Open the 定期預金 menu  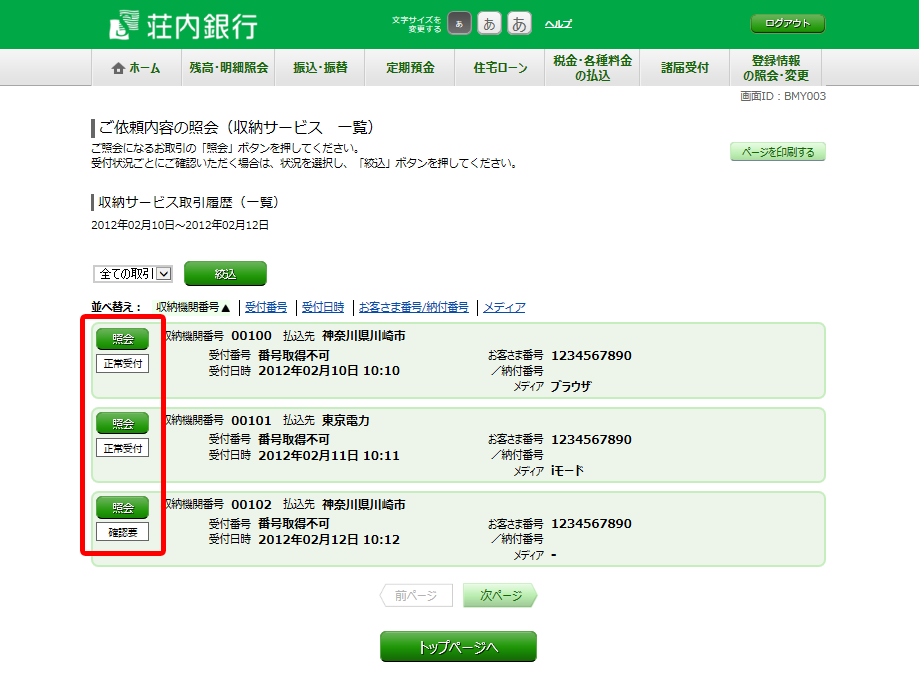[411, 68]
